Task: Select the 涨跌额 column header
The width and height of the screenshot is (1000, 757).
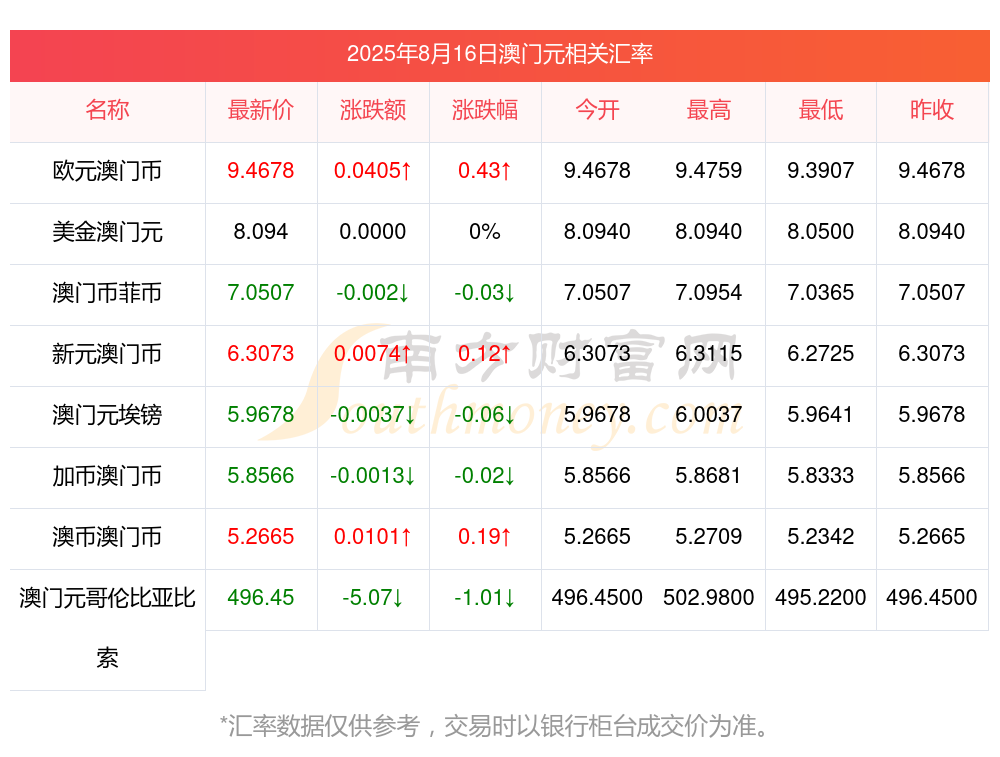Action: click(373, 110)
